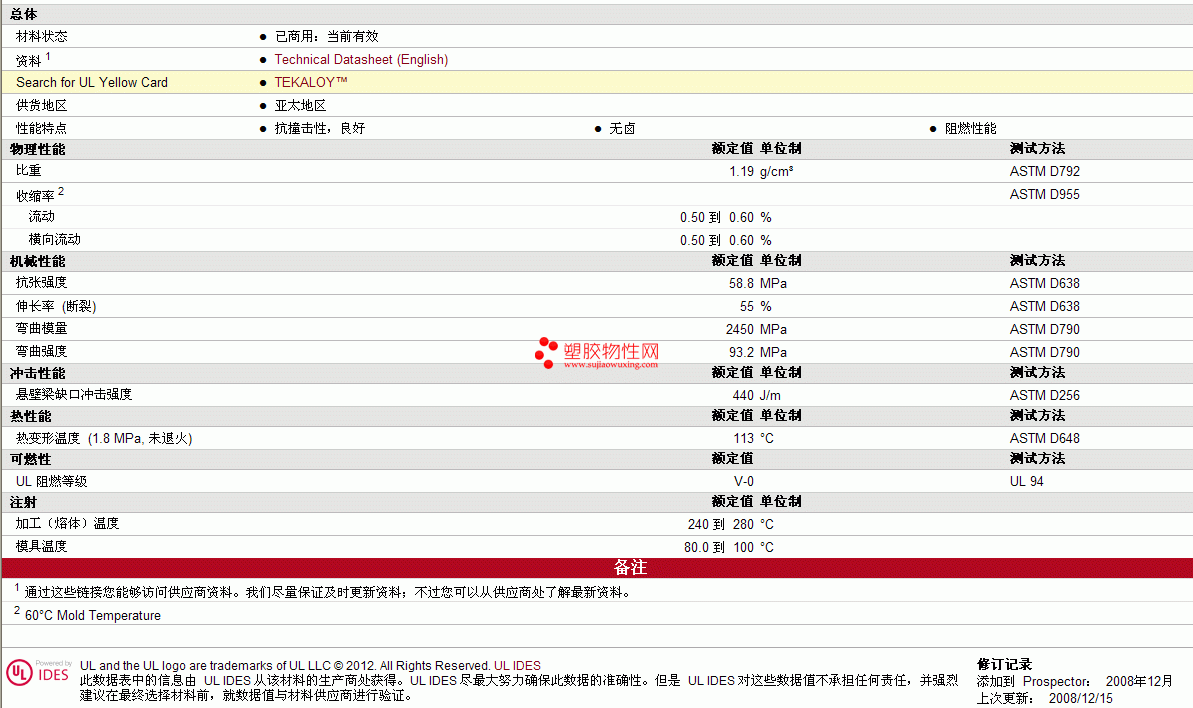The image size is (1193, 708).
Task: Select the text 已商用：当前有效
Action: [x=326, y=37]
